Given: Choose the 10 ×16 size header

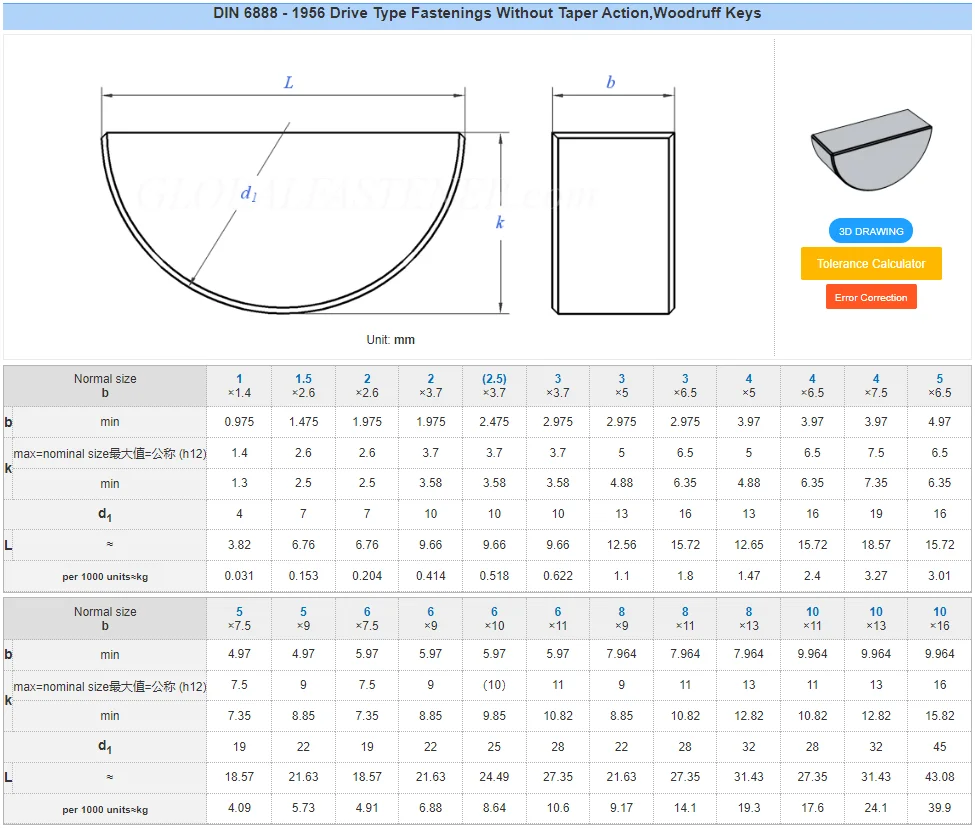Looking at the screenshot, I should pos(939,619).
